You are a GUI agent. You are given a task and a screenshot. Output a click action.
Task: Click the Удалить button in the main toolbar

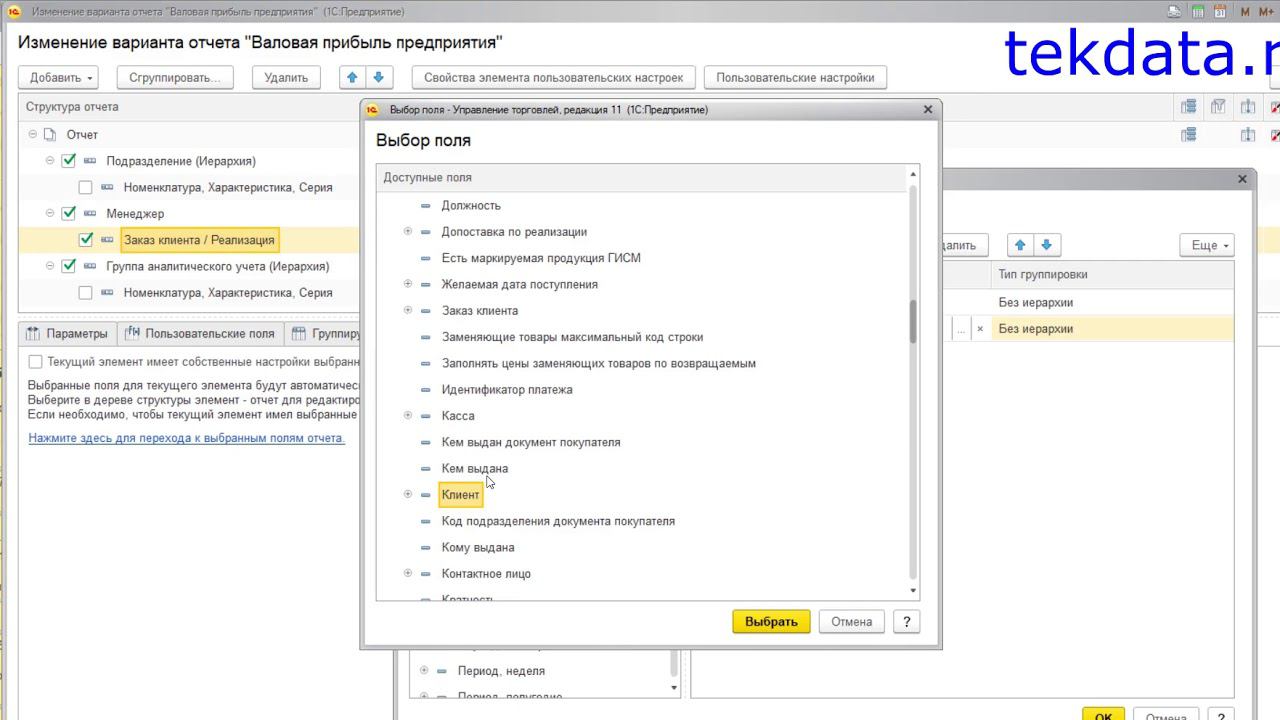tap(286, 77)
